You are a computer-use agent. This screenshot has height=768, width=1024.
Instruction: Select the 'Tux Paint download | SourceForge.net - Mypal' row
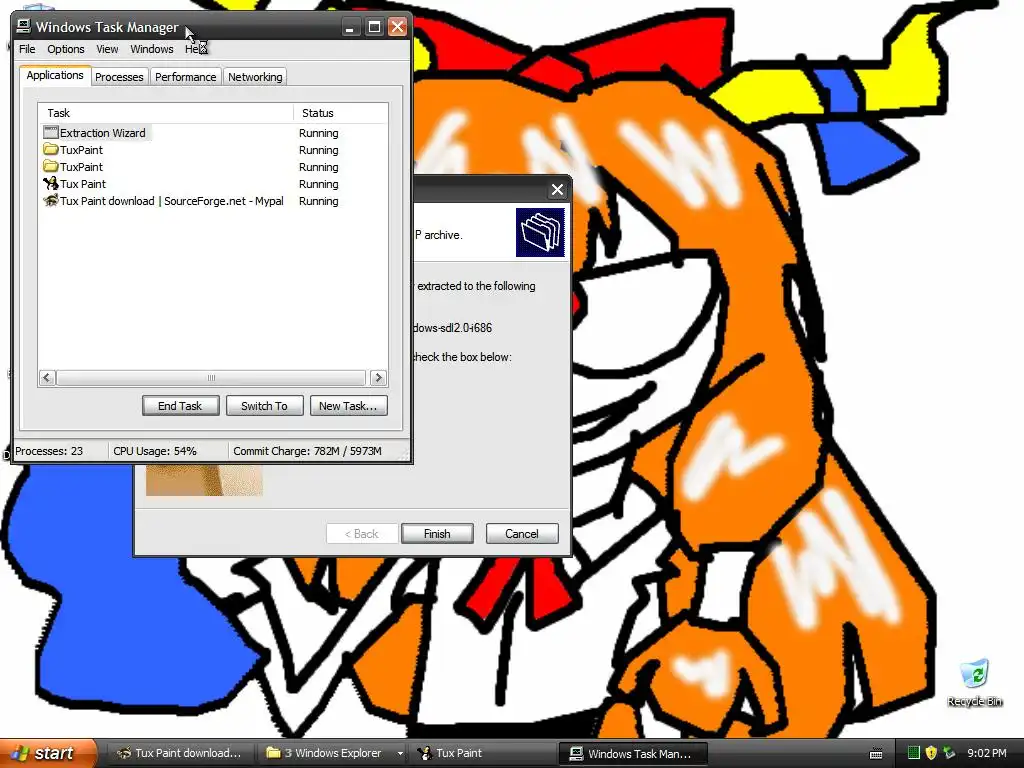click(x=213, y=201)
